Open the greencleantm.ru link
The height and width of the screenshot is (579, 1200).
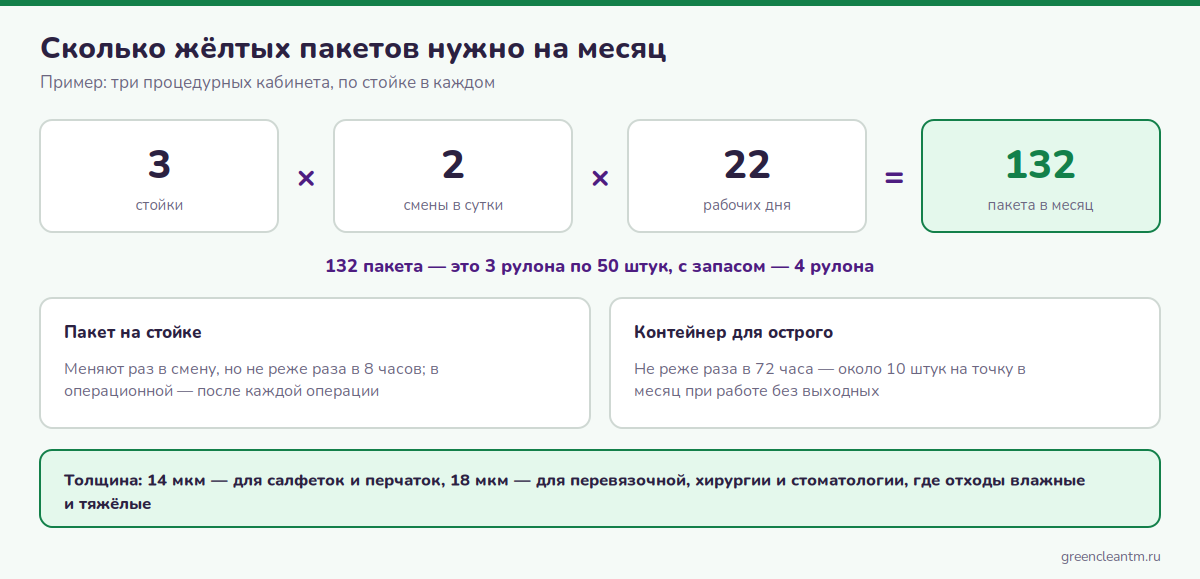pyautogui.click(x=1111, y=556)
